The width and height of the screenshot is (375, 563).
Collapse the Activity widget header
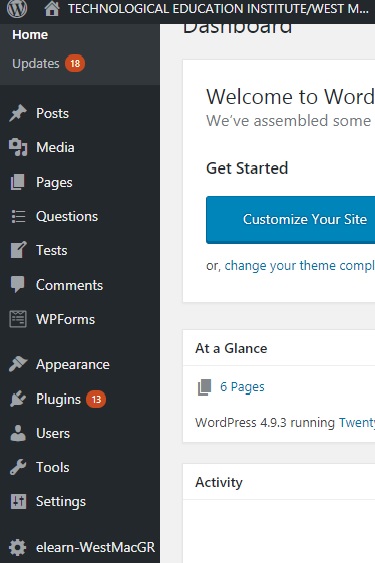coord(279,482)
